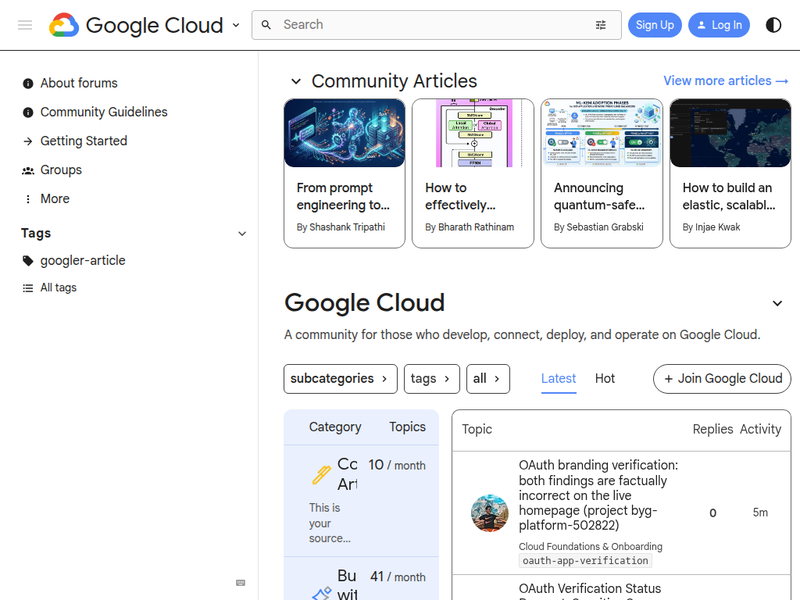Click the All tags list icon
The image size is (800, 600).
pyautogui.click(x=28, y=288)
